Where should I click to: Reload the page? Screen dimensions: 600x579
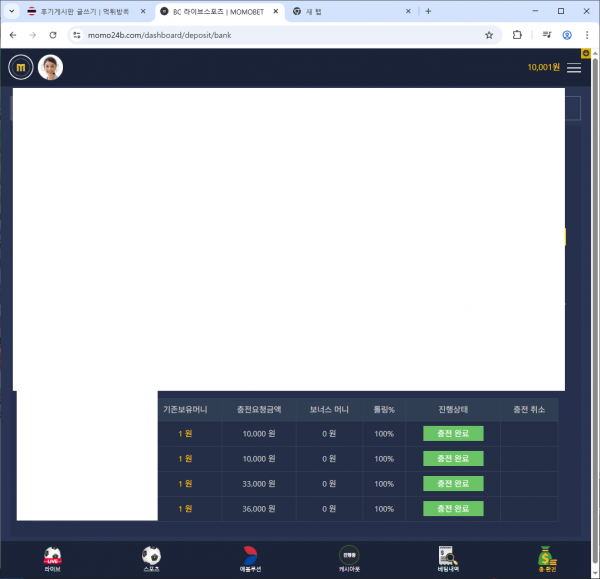(53, 34)
